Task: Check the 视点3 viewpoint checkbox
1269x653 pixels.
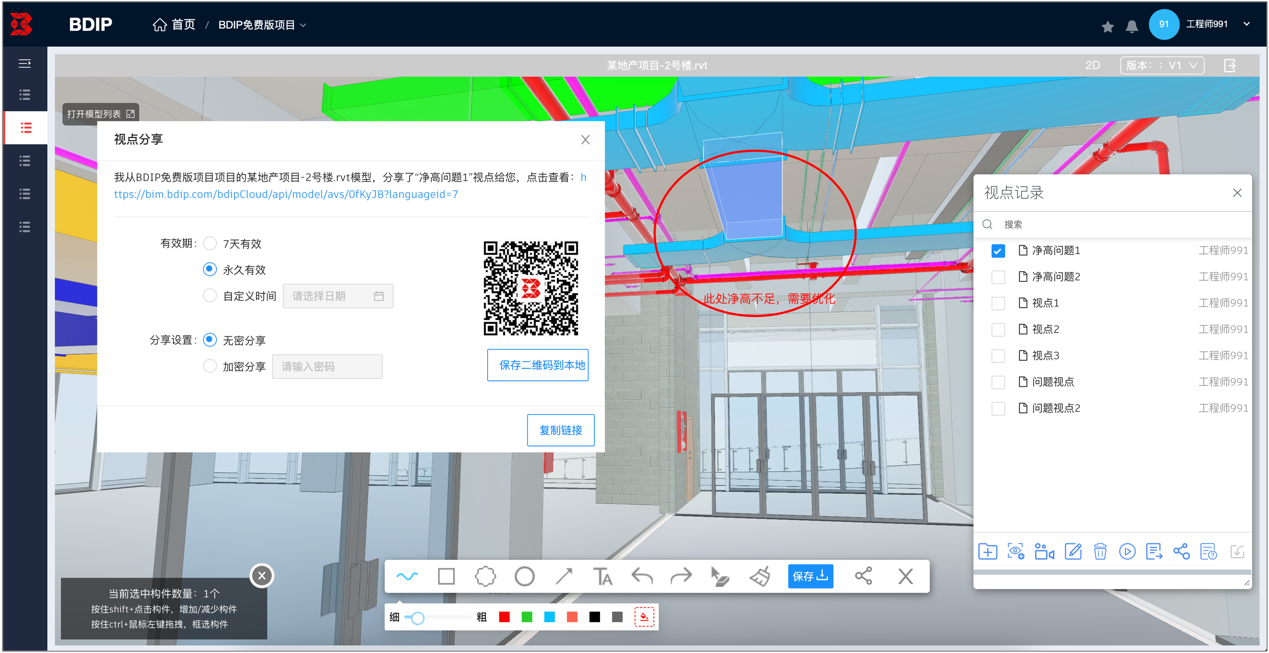Action: point(998,356)
